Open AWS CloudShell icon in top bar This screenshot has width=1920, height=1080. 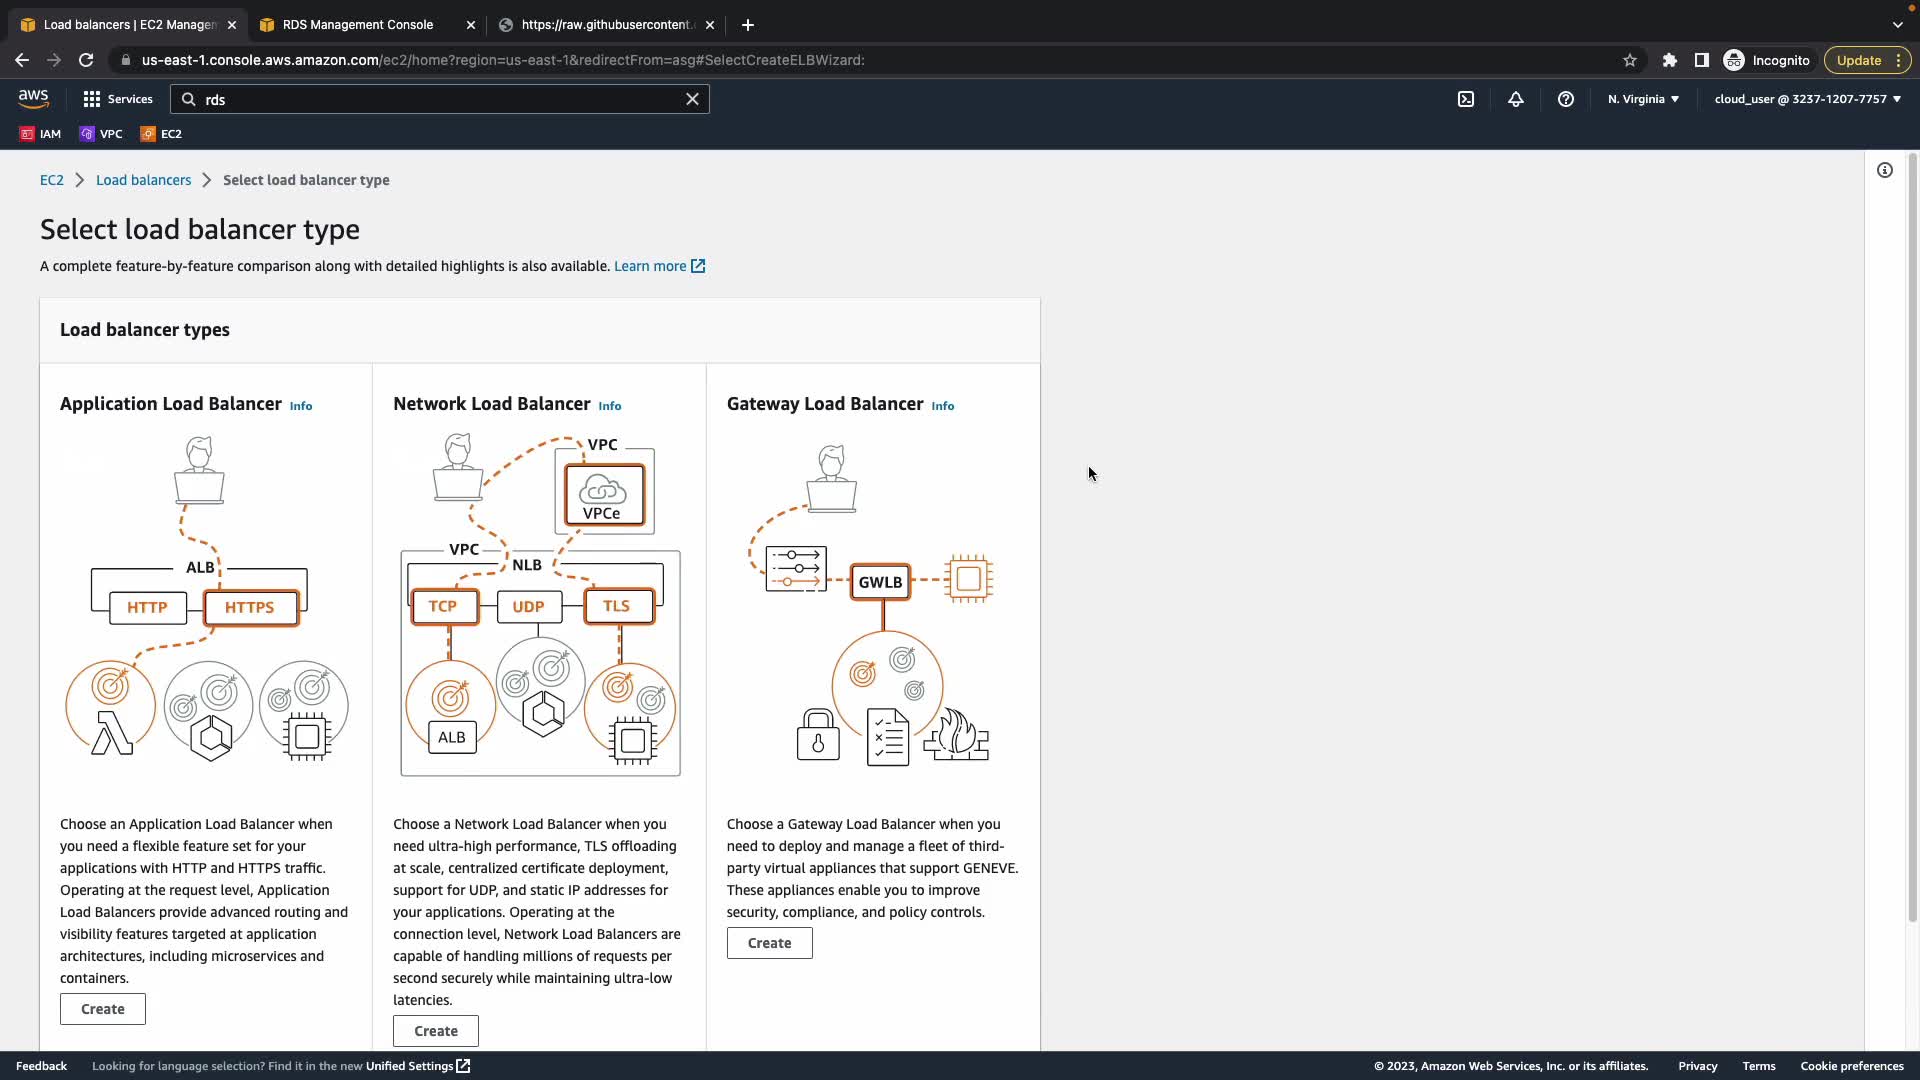tap(1466, 99)
